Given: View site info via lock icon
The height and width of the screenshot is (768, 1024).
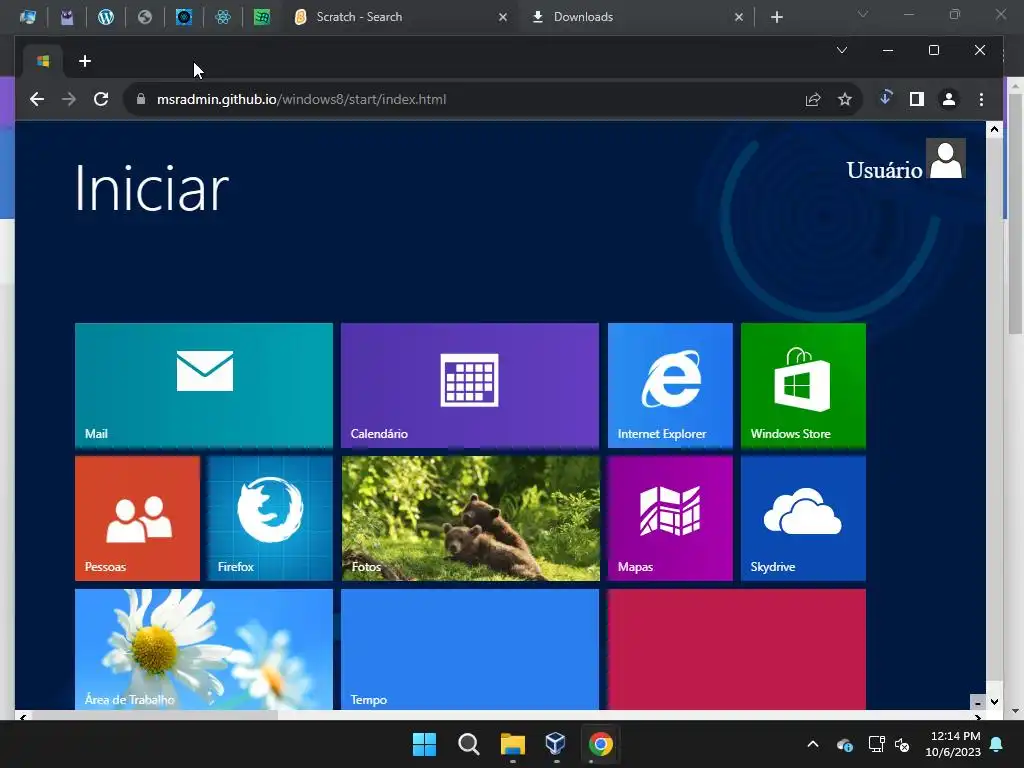Looking at the screenshot, I should click(140, 99).
